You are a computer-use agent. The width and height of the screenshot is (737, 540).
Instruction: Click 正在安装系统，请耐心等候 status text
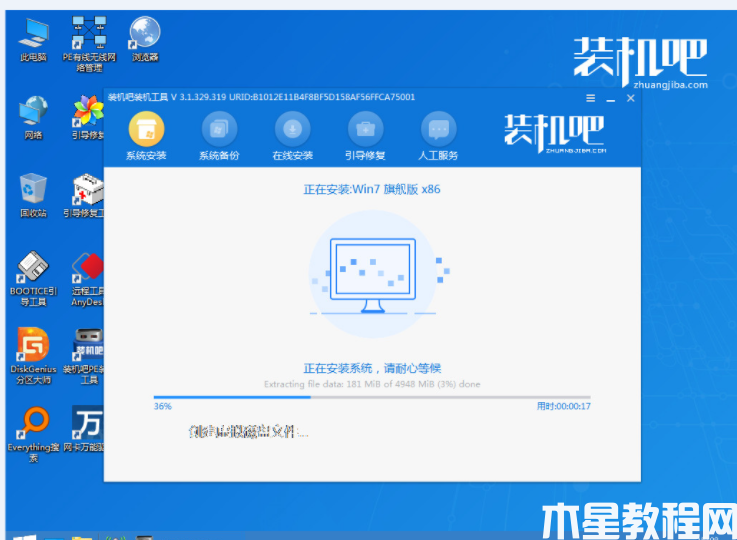point(372,368)
